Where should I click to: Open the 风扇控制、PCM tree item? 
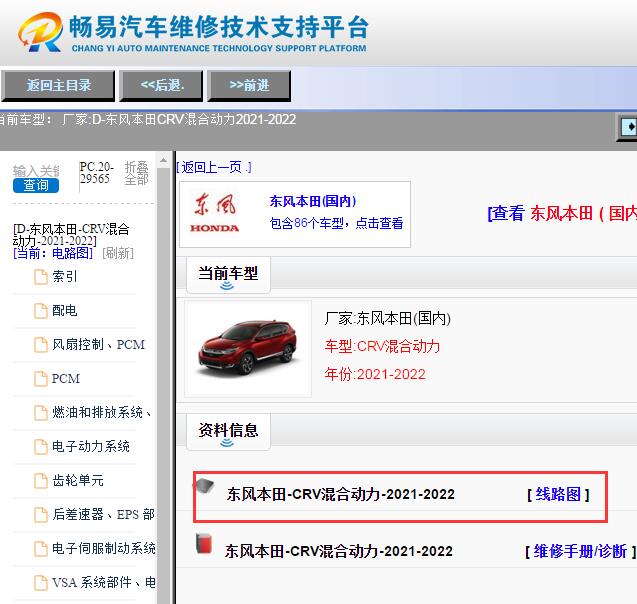pos(98,344)
